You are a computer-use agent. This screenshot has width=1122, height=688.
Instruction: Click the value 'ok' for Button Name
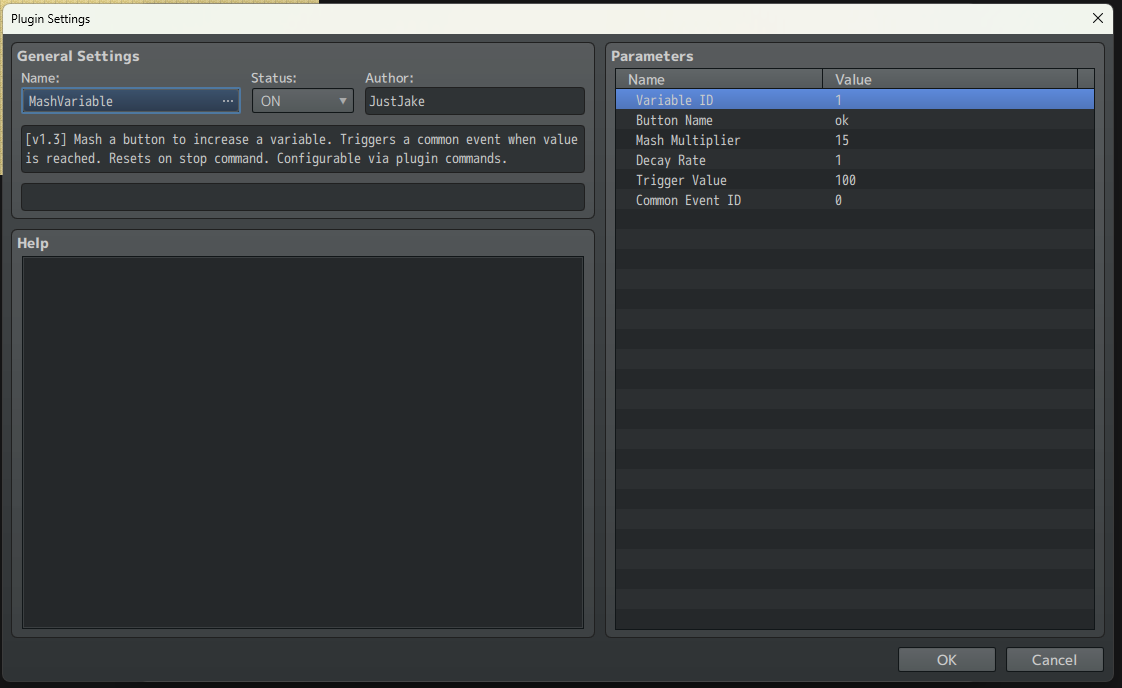click(x=842, y=120)
